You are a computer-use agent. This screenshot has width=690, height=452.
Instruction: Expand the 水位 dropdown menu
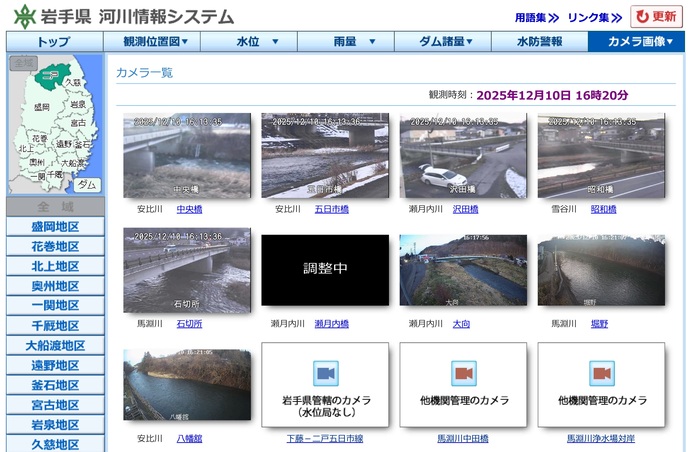point(249,41)
